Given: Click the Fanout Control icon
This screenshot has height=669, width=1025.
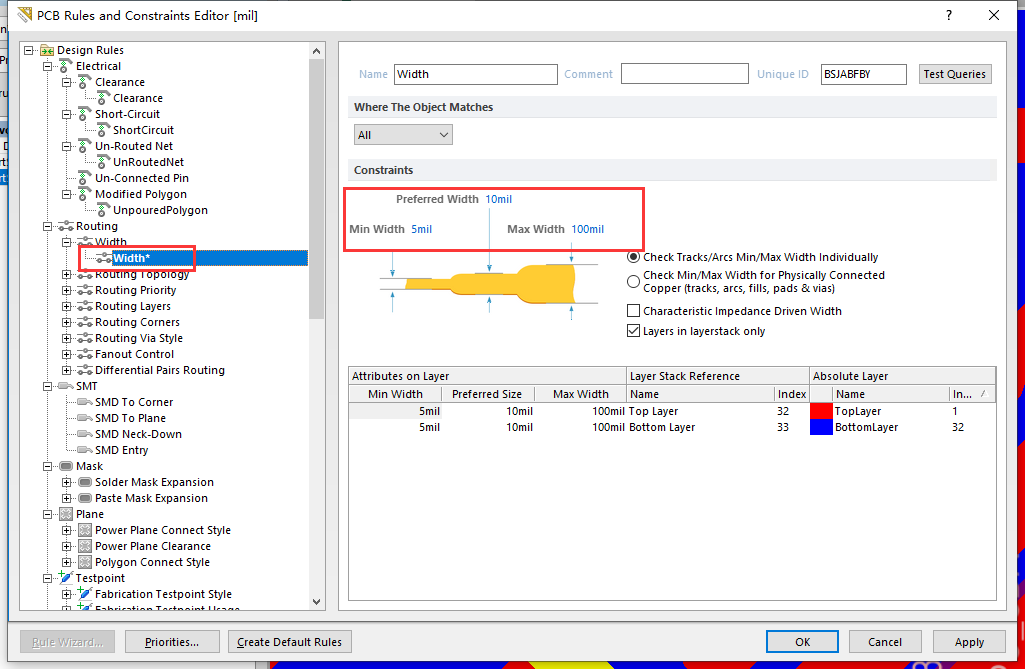Looking at the screenshot, I should pos(85,354).
